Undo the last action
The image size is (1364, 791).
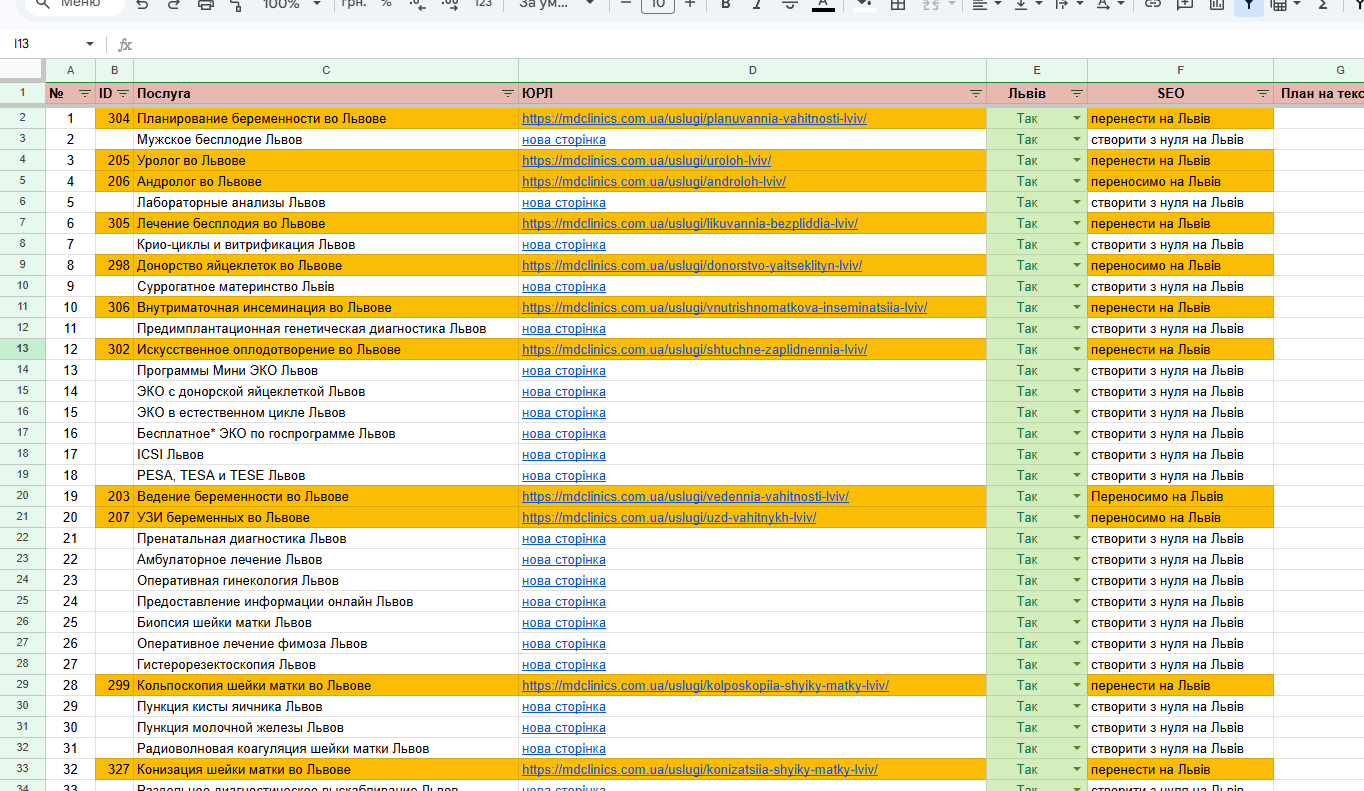(142, 5)
